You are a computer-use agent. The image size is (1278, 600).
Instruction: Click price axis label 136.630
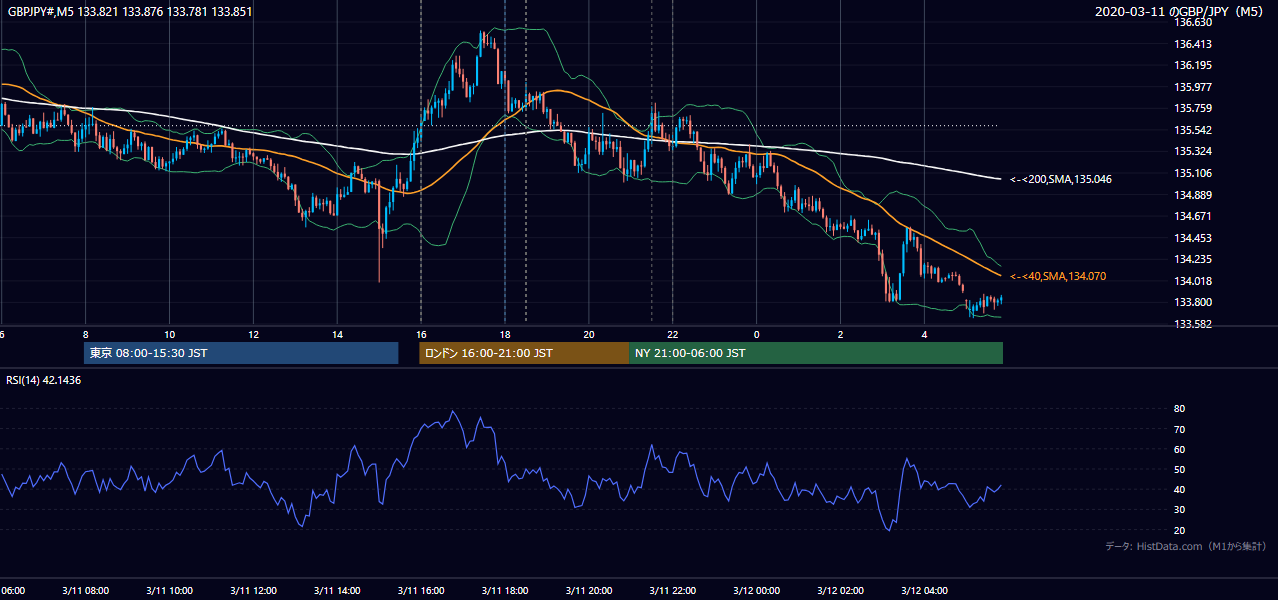click(x=1194, y=22)
